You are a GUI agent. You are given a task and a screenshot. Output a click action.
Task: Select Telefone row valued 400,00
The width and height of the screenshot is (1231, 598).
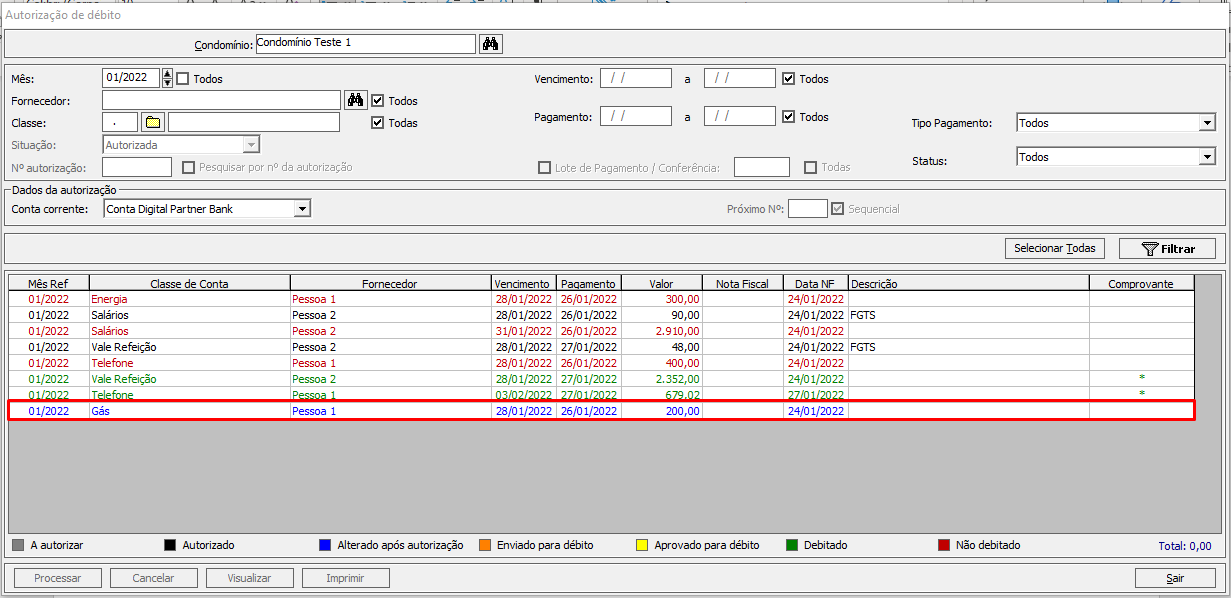tap(601, 363)
